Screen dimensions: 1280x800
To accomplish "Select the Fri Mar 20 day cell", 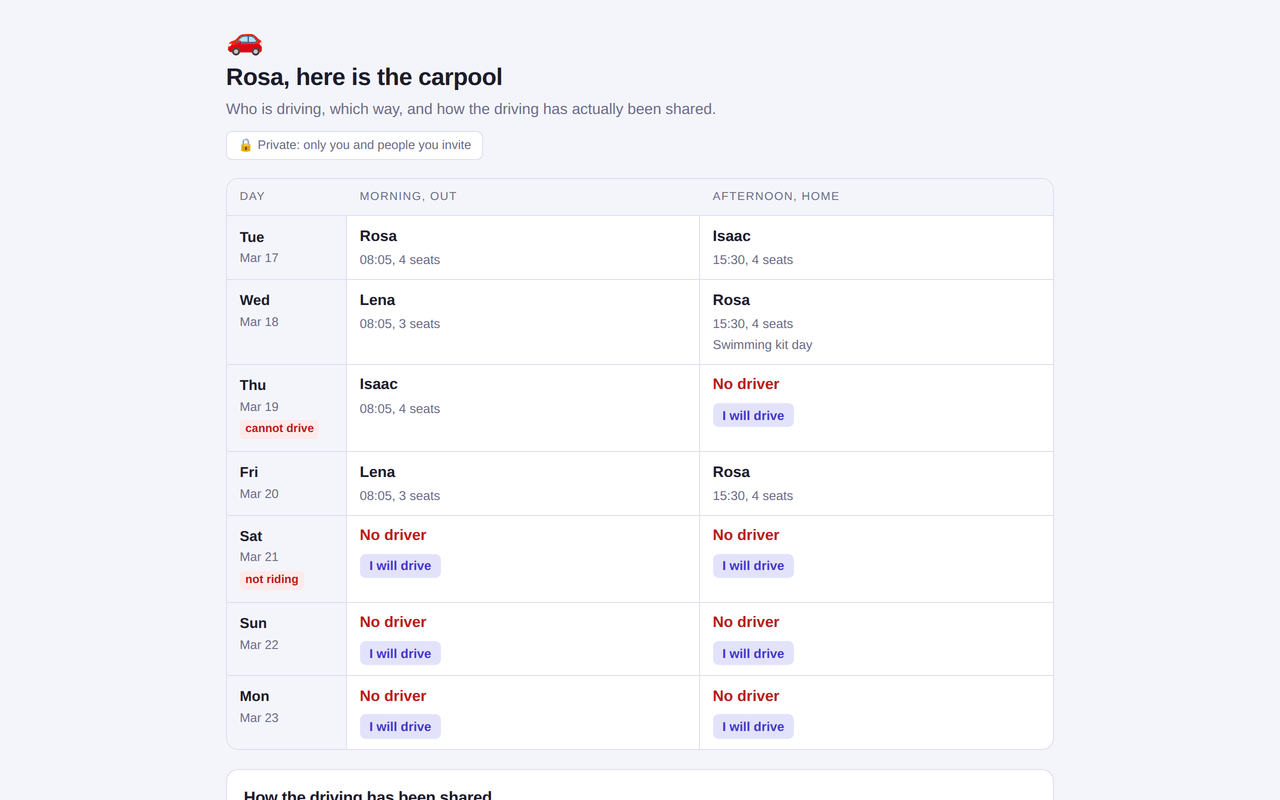I will [x=287, y=483].
